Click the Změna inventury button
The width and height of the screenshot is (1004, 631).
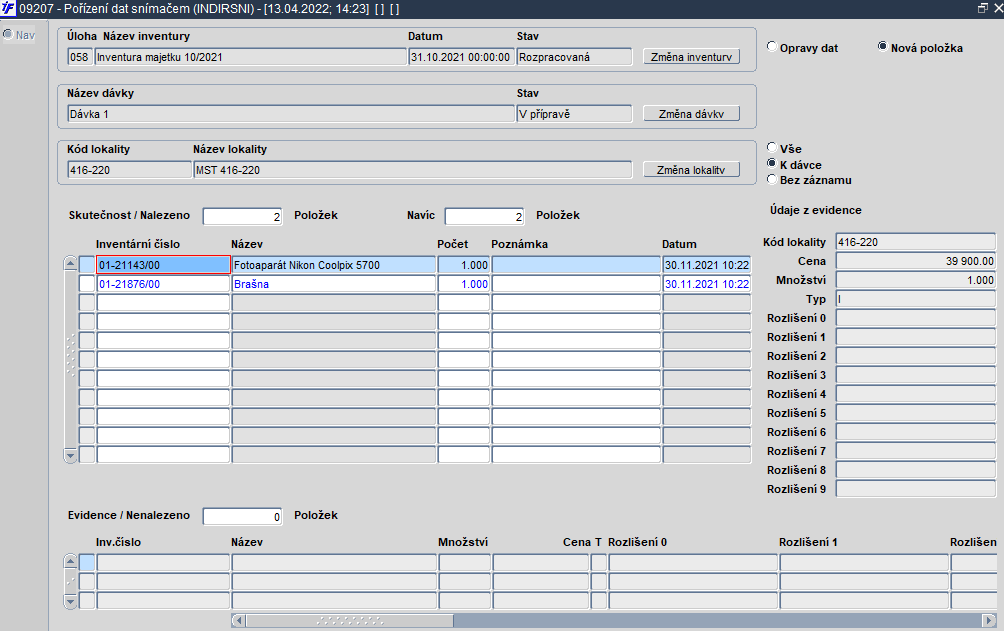692,57
